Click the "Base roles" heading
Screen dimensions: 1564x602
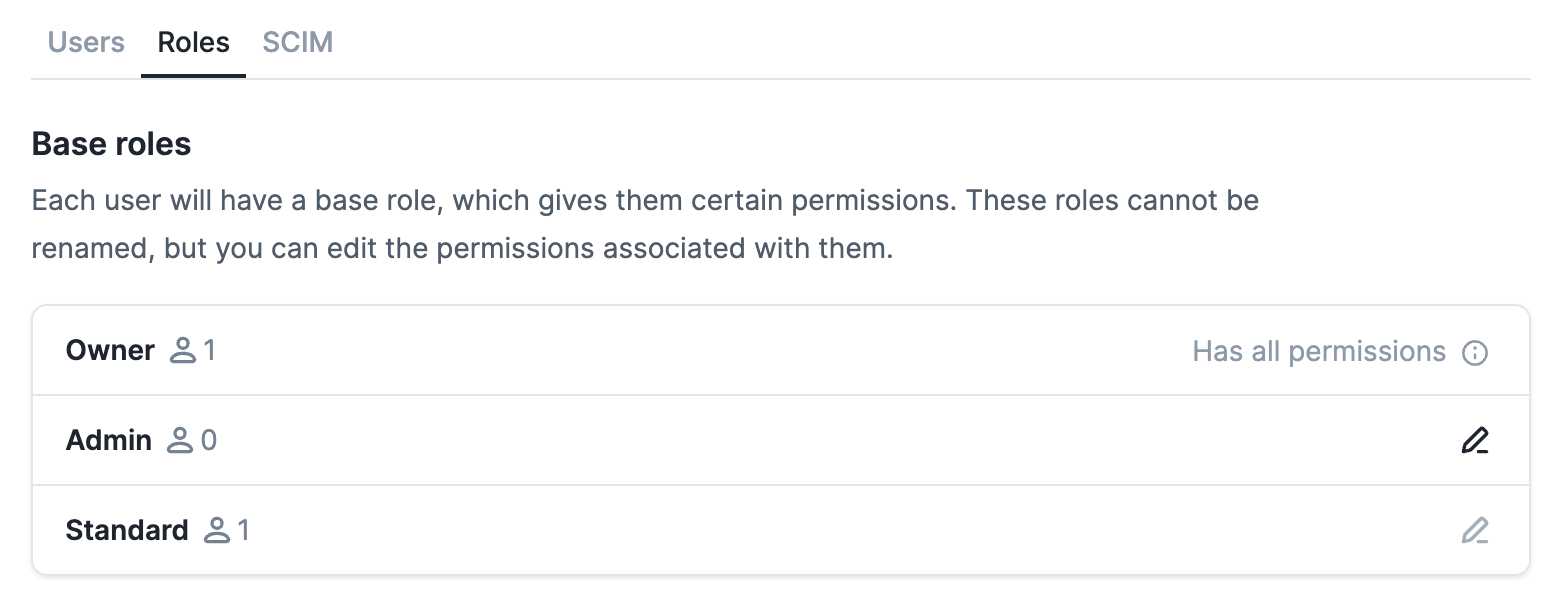pyautogui.click(x=111, y=144)
